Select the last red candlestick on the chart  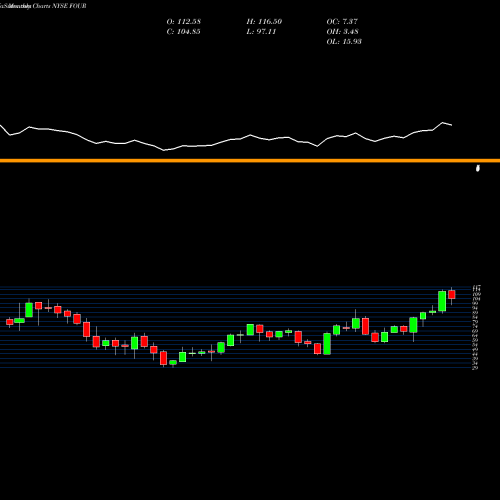tap(452, 295)
